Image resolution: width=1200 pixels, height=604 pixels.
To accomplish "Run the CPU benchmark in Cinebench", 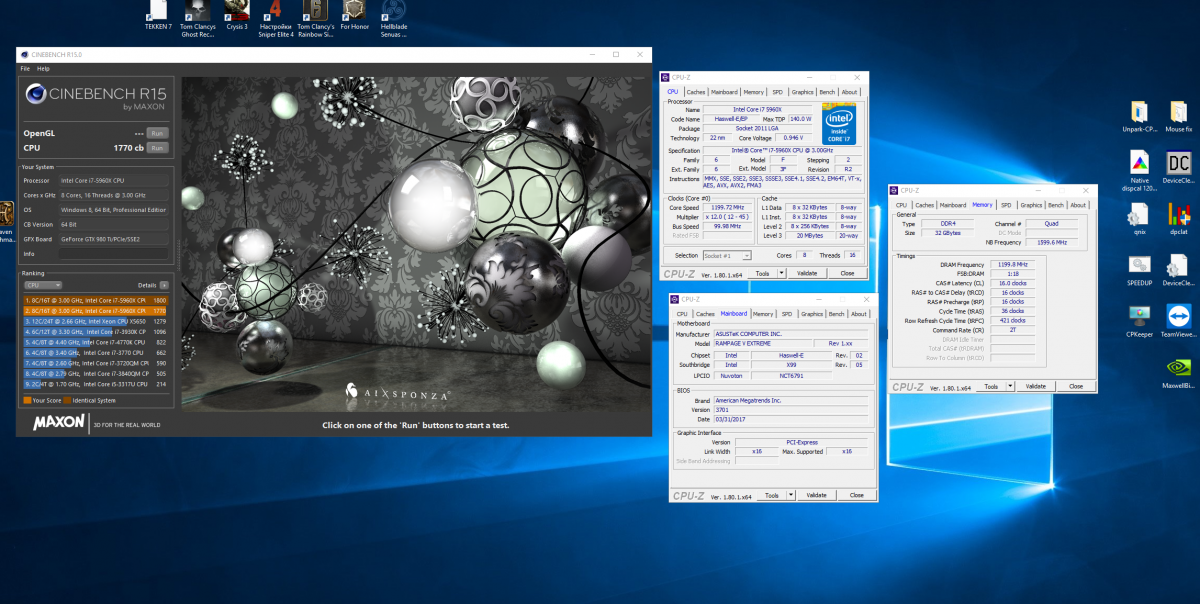I will [x=157, y=148].
